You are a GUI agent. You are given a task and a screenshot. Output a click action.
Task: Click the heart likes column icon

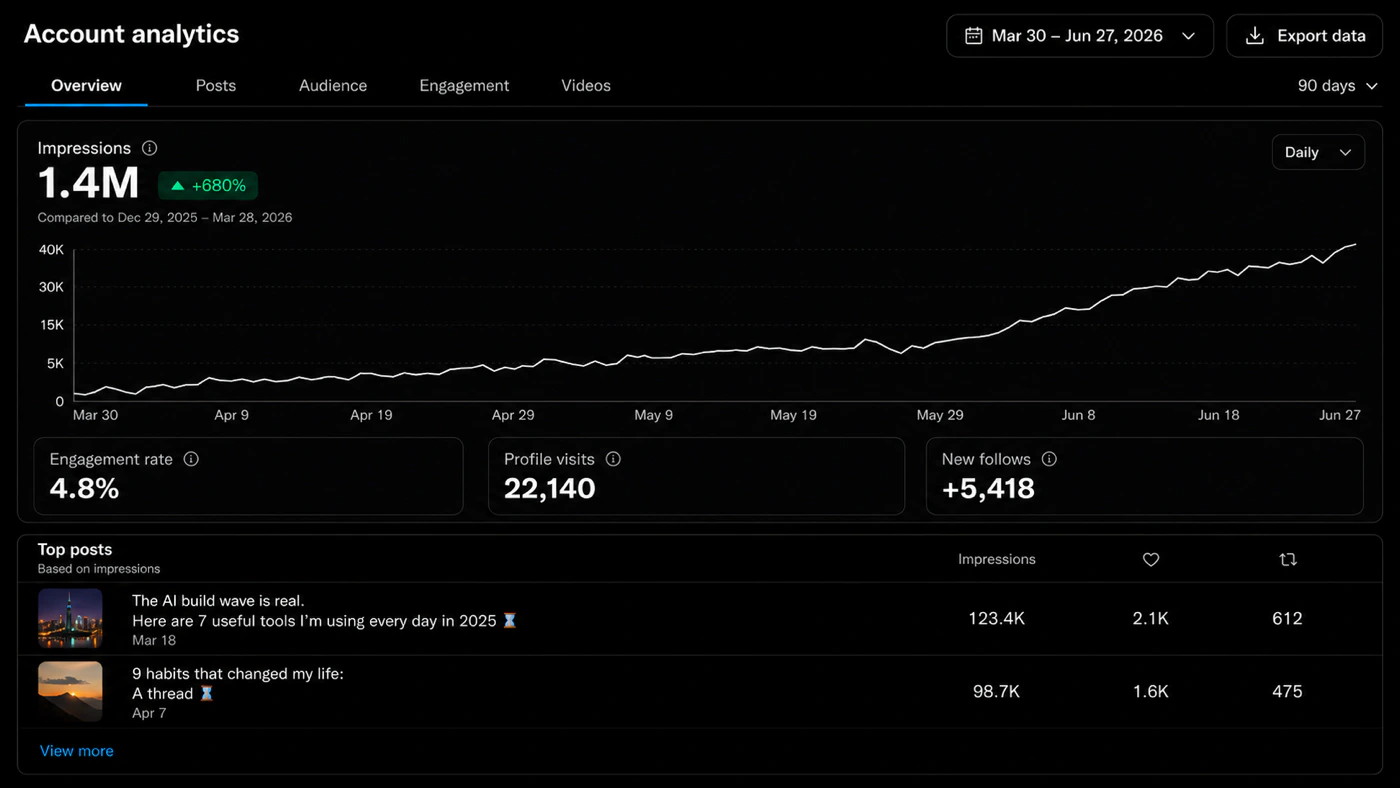point(1151,560)
